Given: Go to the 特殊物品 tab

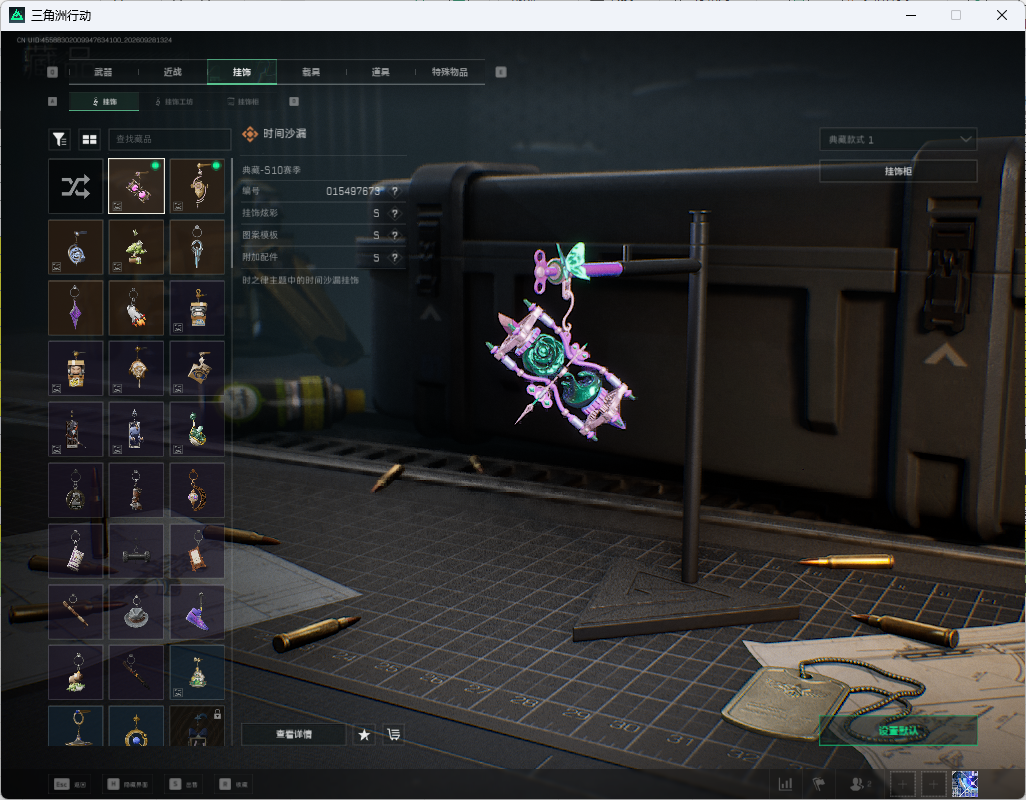Looking at the screenshot, I should (450, 72).
